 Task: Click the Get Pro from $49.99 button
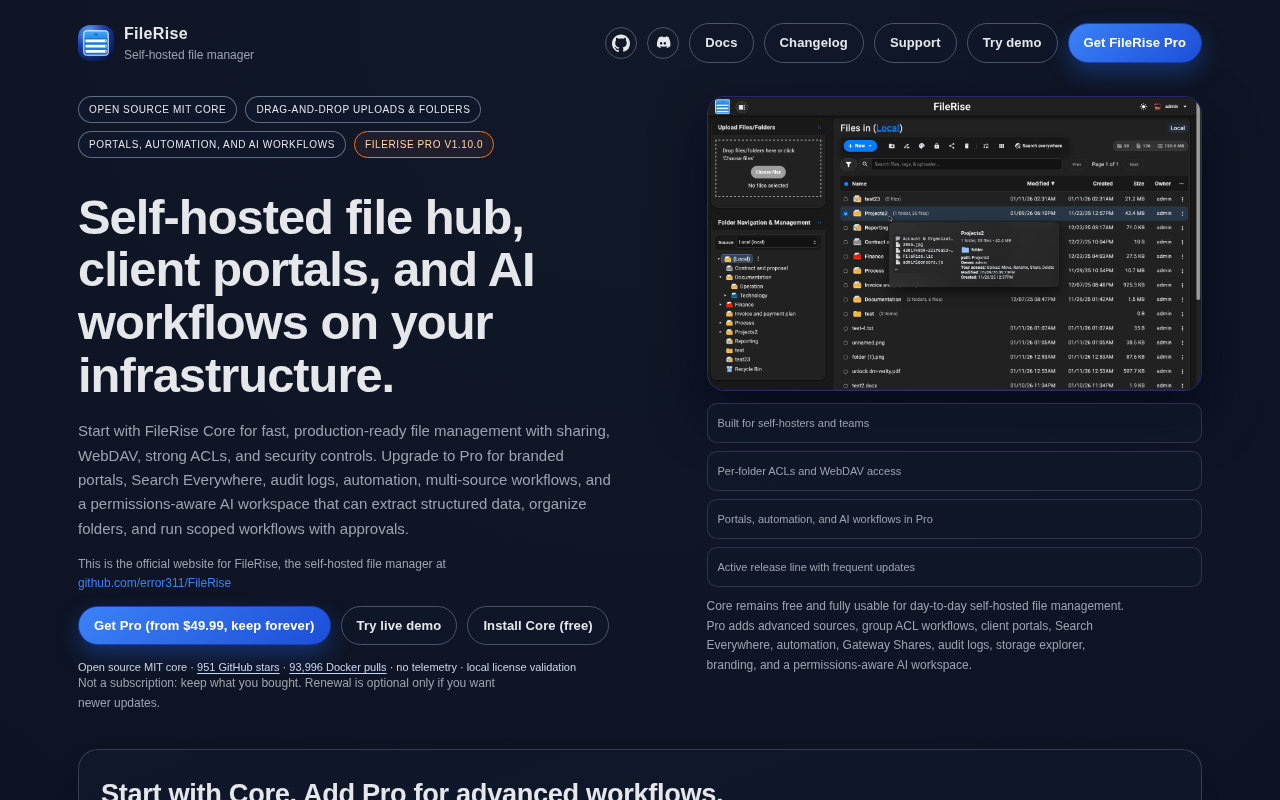(x=204, y=626)
